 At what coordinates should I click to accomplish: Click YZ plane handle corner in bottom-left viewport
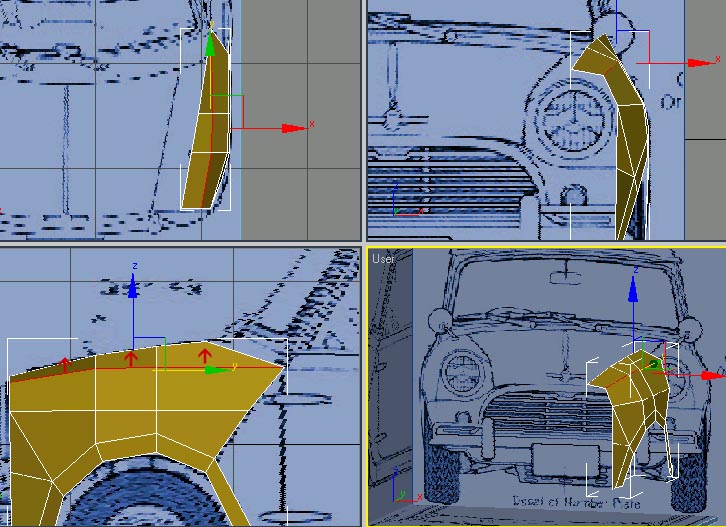[x=164, y=338]
